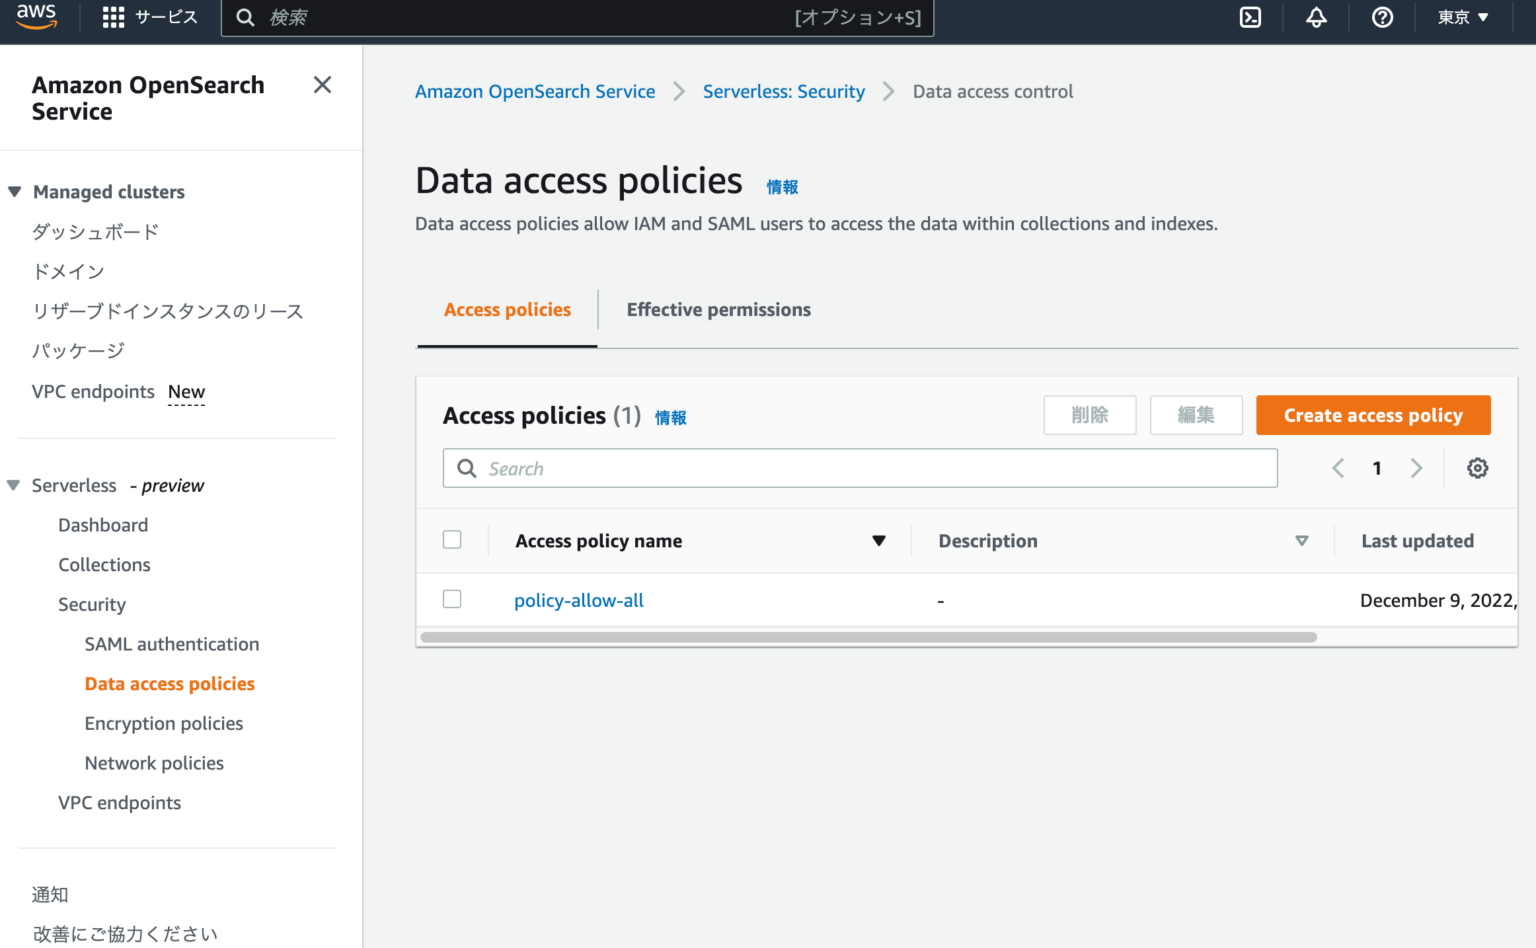Close the OpenSearch navigation sidebar
Screen dimensions: 1536x948
point(322,85)
